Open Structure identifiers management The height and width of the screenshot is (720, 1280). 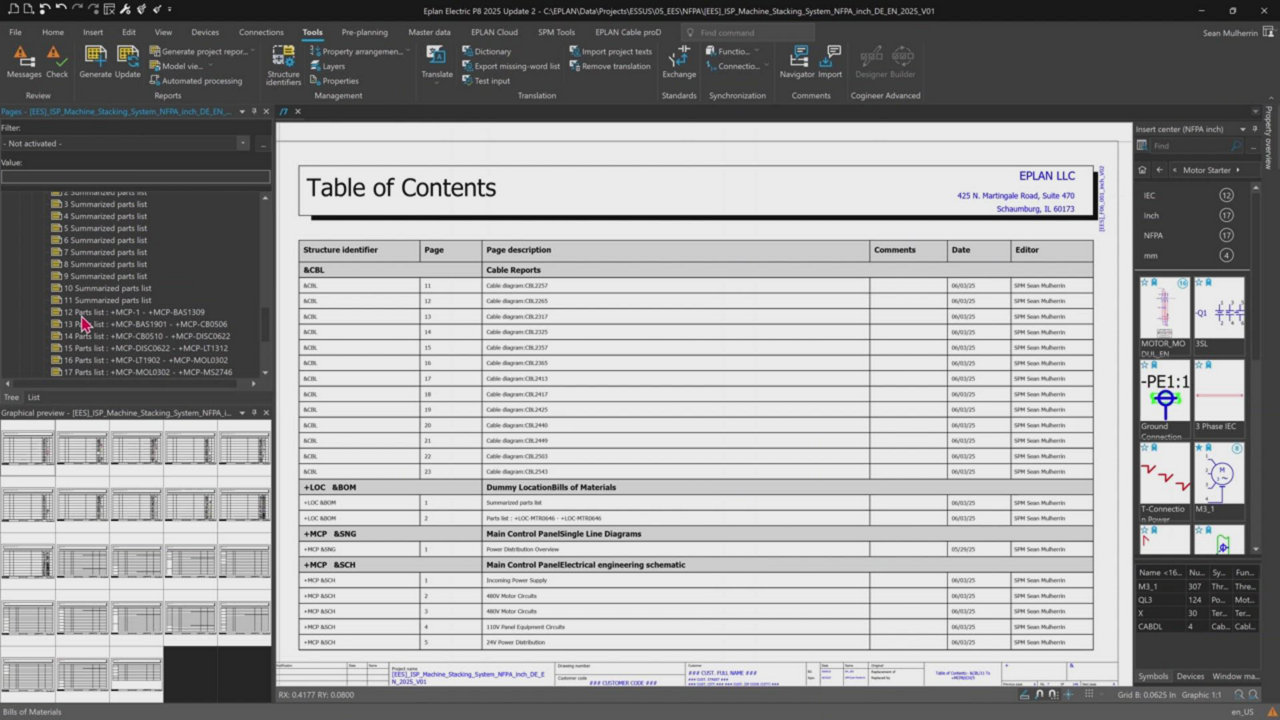pos(283,62)
